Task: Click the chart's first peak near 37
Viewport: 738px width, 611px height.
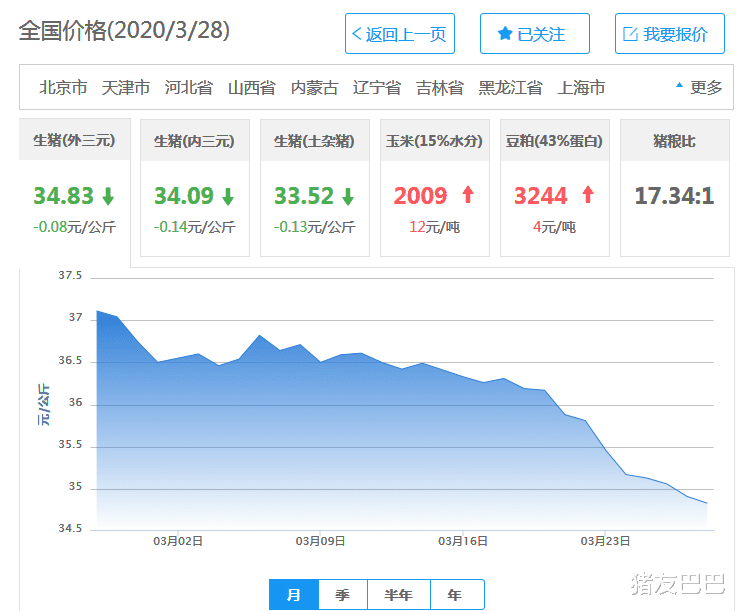Action: (x=97, y=311)
